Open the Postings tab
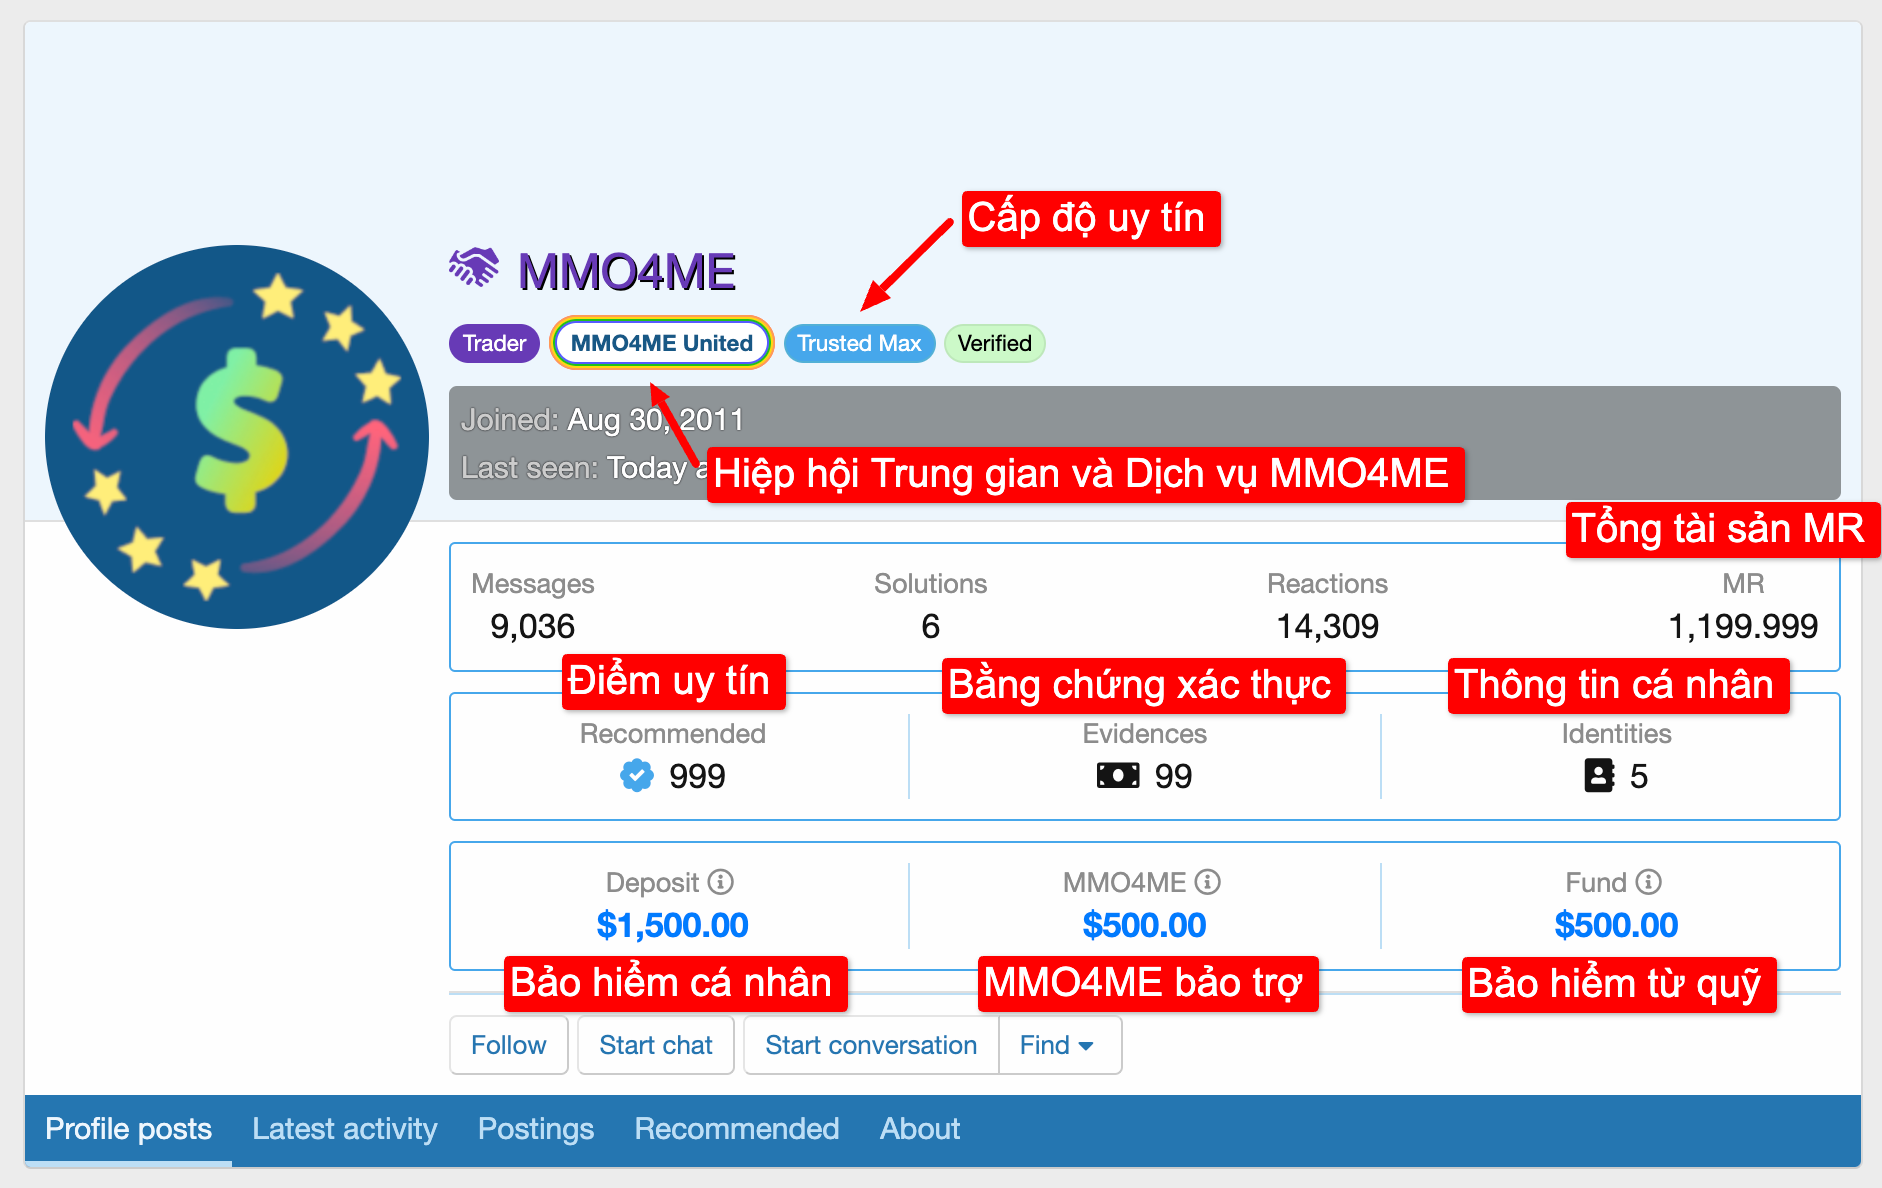Screen dimensions: 1882x1188 click(536, 1129)
